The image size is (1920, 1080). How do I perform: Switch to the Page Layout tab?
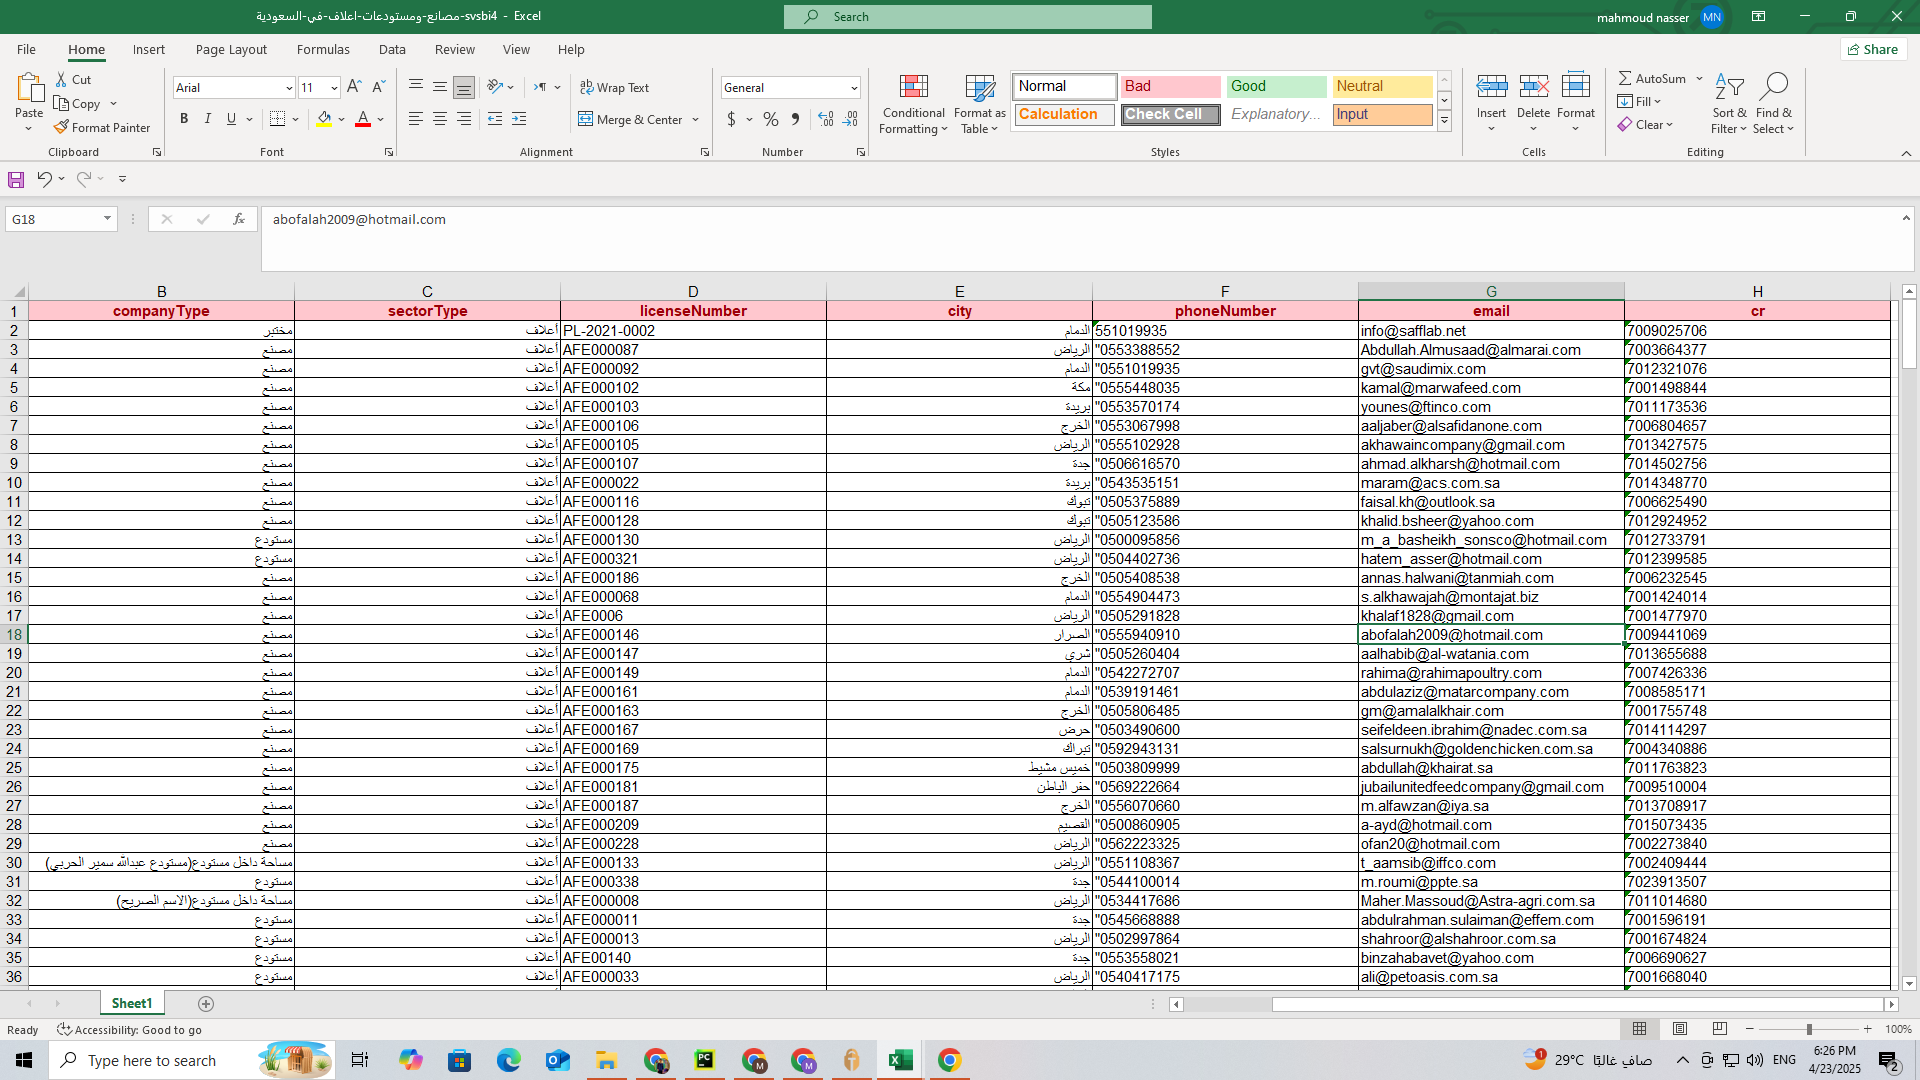tap(231, 49)
